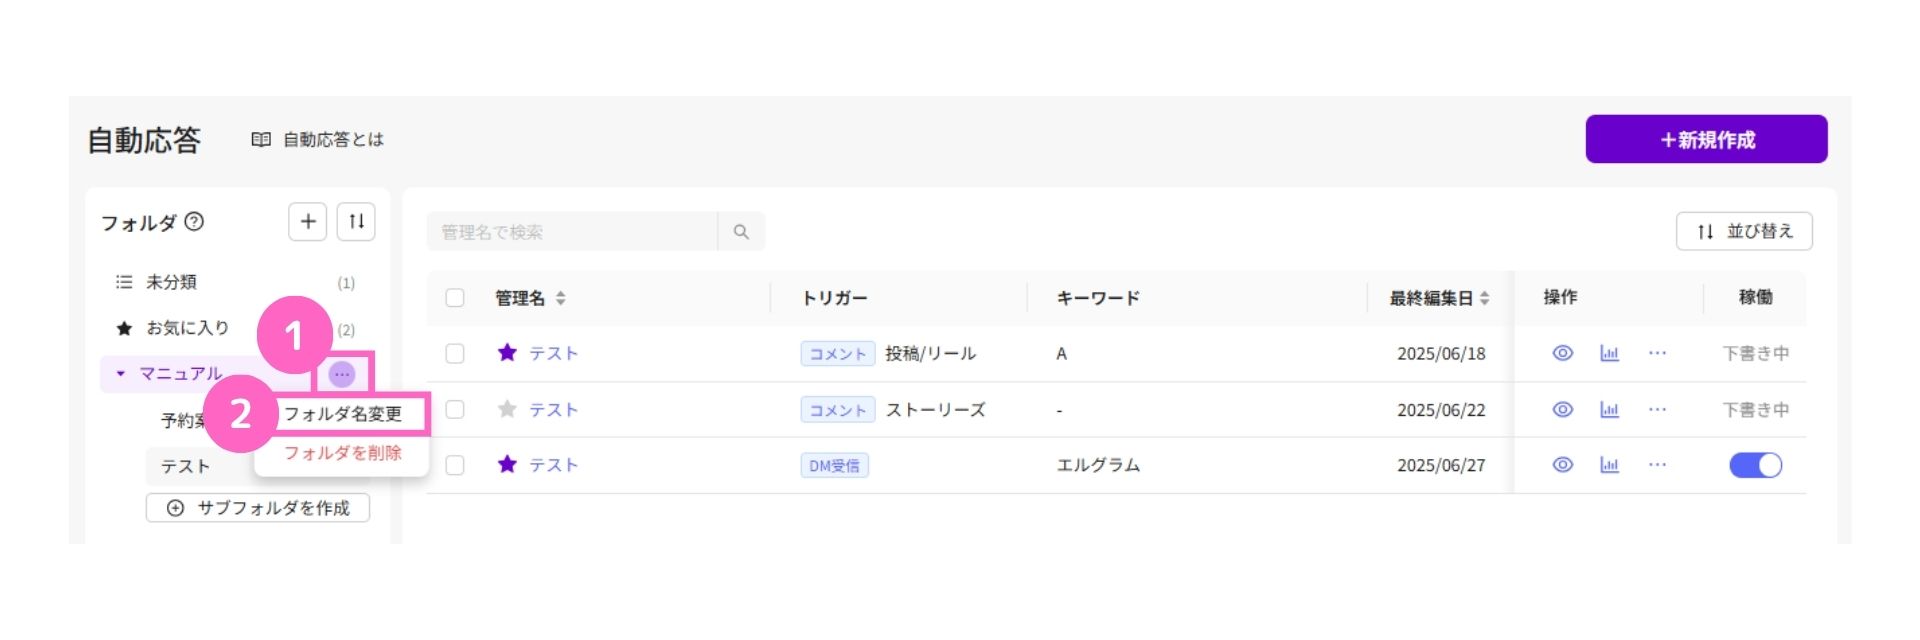Screen dimensions: 1920x640
Task: Click the folder help question mark icon
Action: 195,222
